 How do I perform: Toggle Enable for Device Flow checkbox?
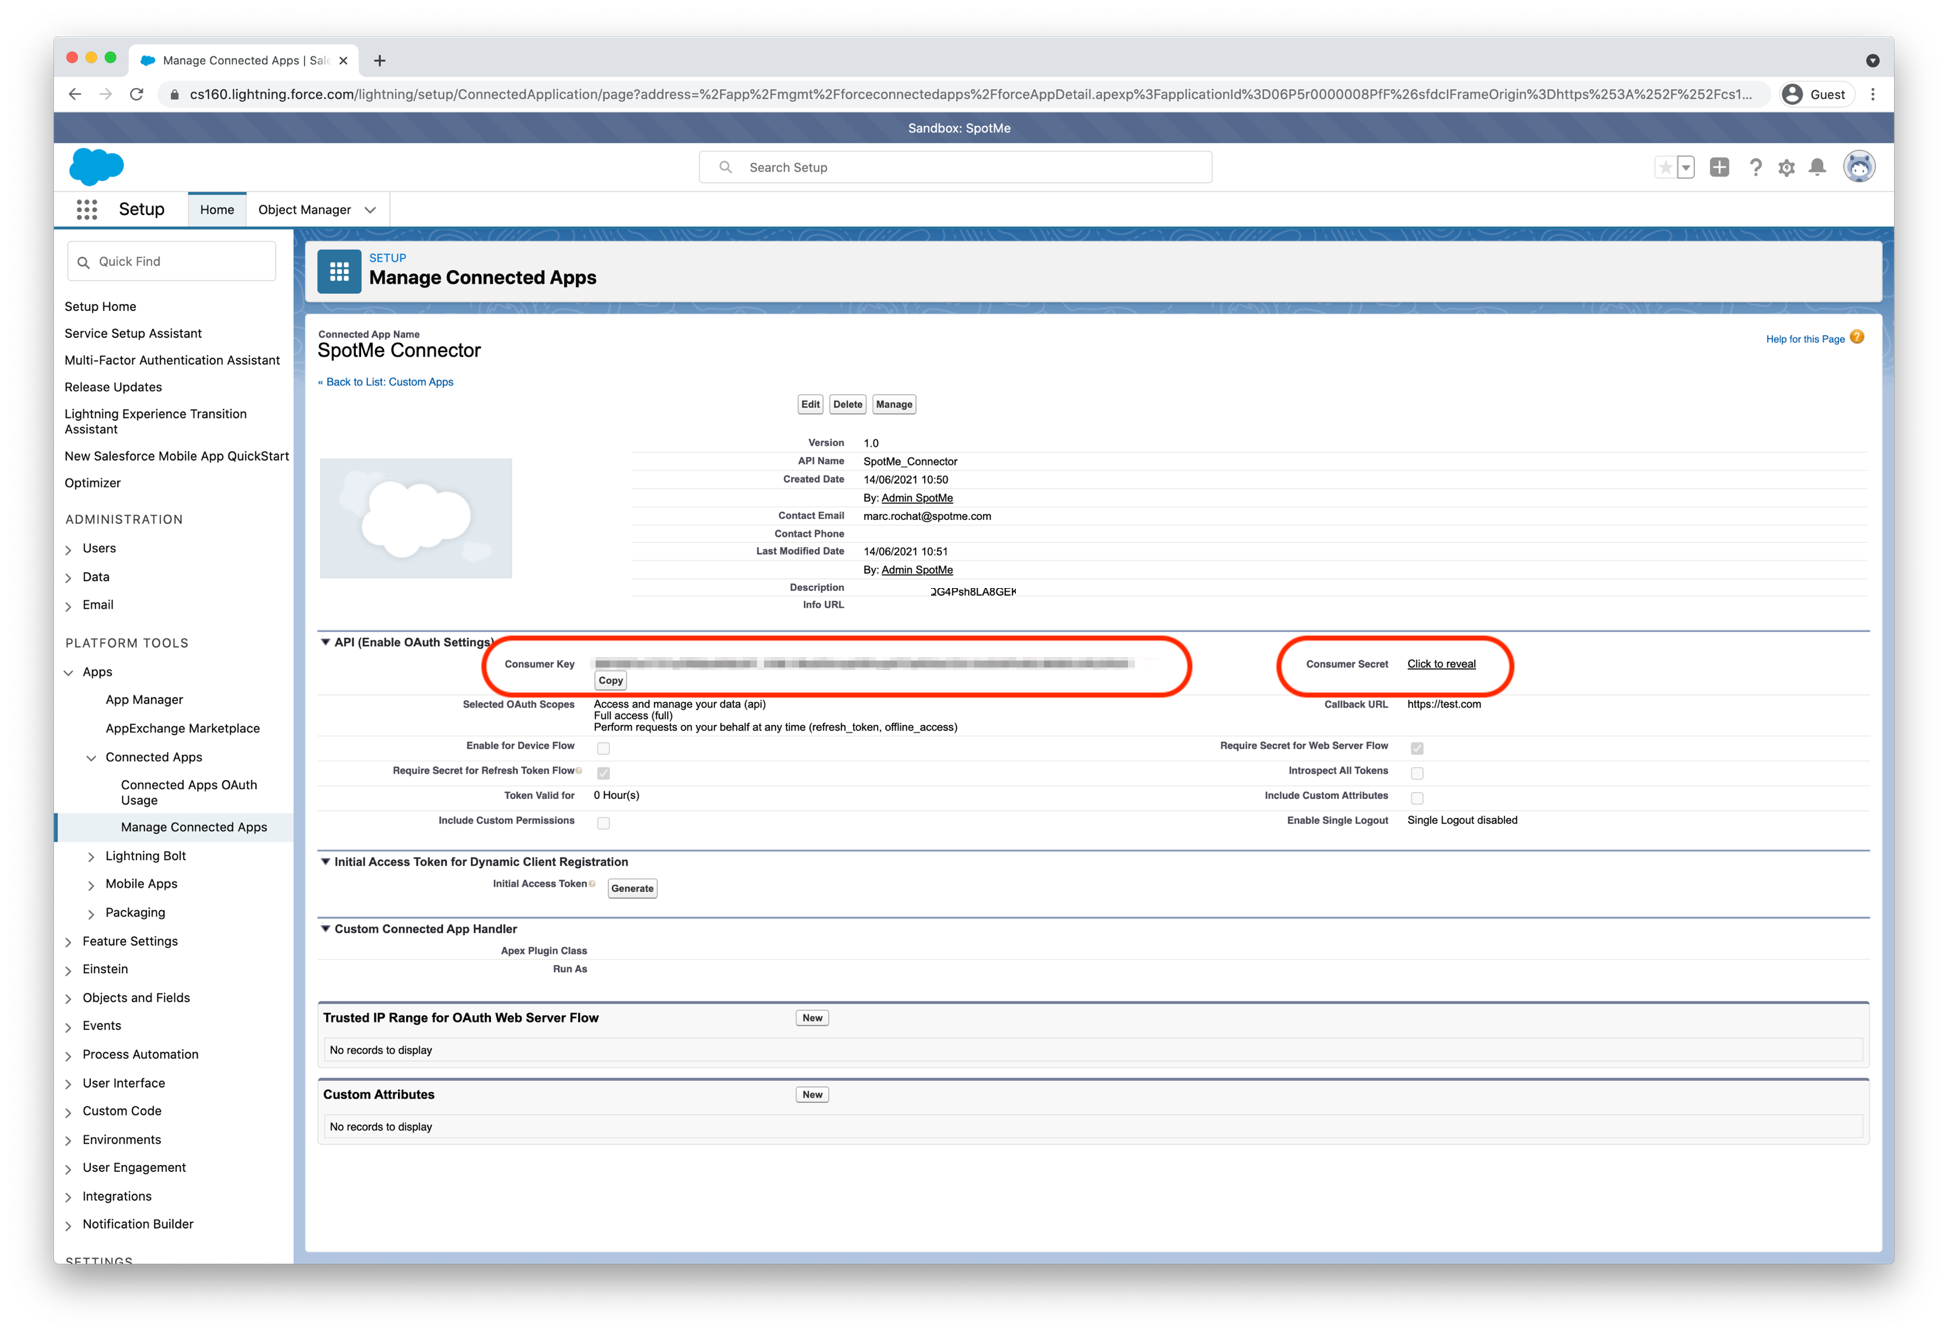tap(603, 748)
